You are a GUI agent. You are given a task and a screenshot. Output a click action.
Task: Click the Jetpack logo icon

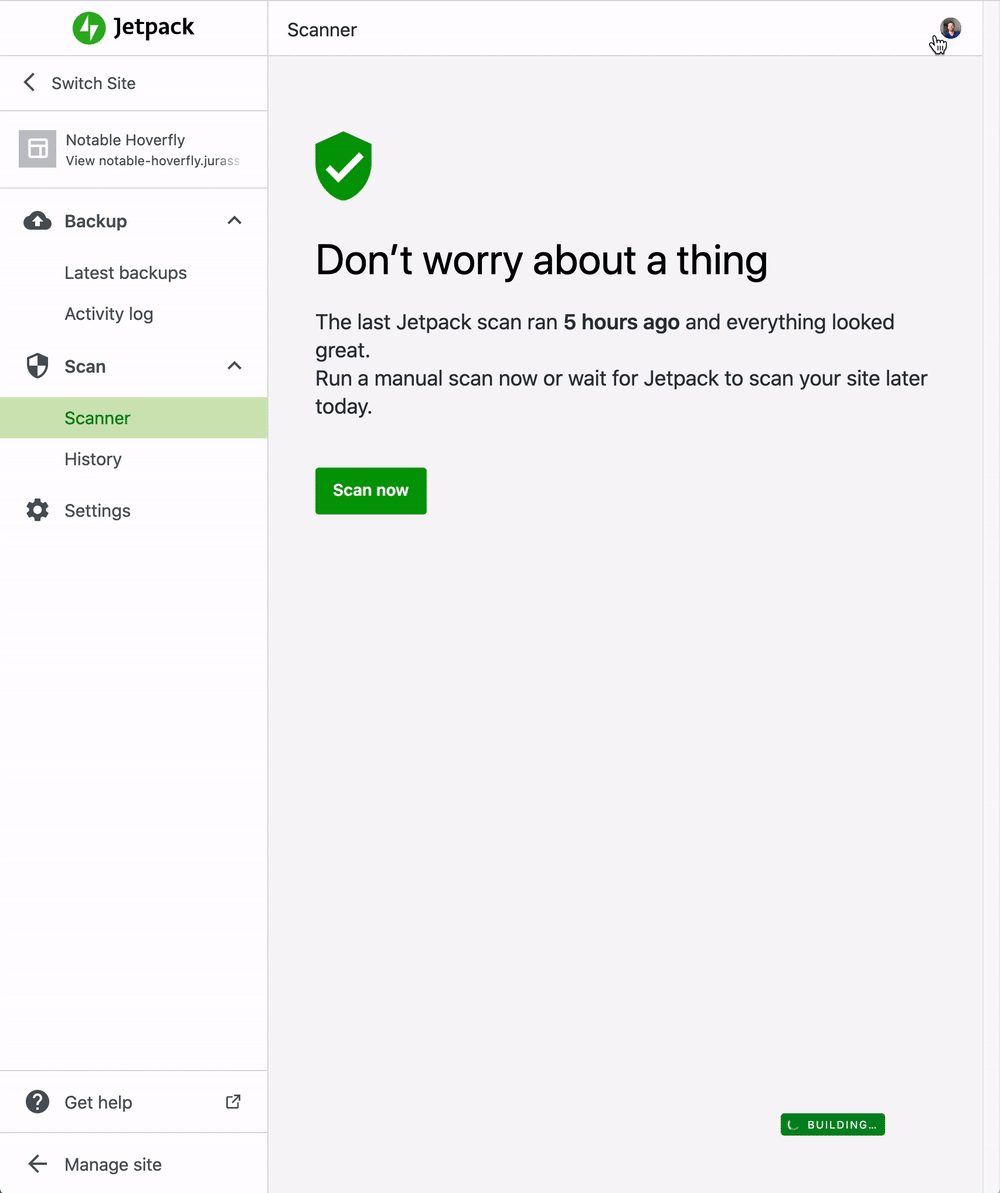coord(89,28)
